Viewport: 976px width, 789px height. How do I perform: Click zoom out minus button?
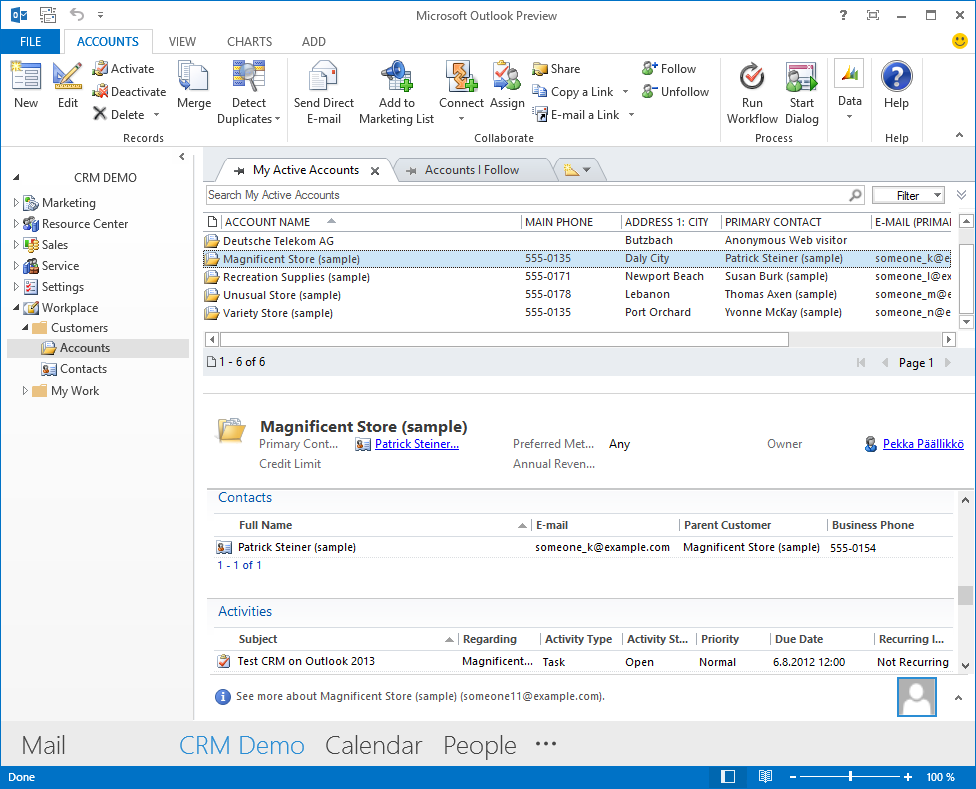tap(793, 777)
